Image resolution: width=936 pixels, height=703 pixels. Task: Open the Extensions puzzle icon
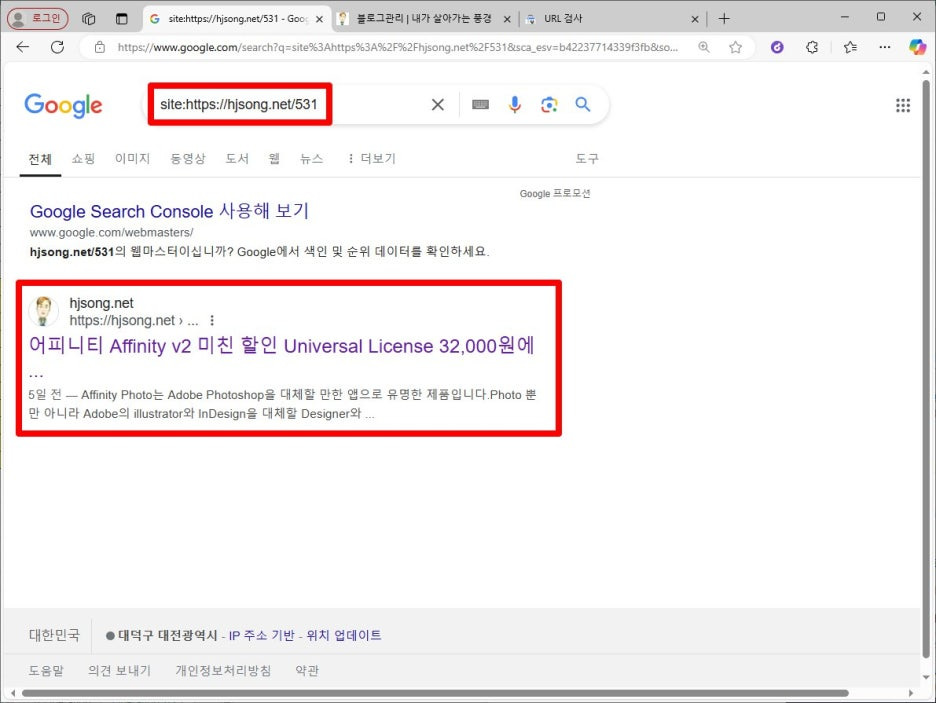click(812, 47)
